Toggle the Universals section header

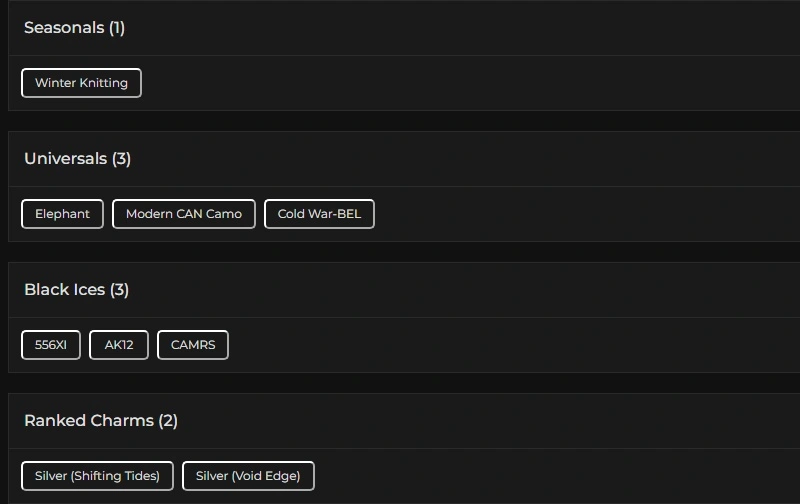[65, 159]
